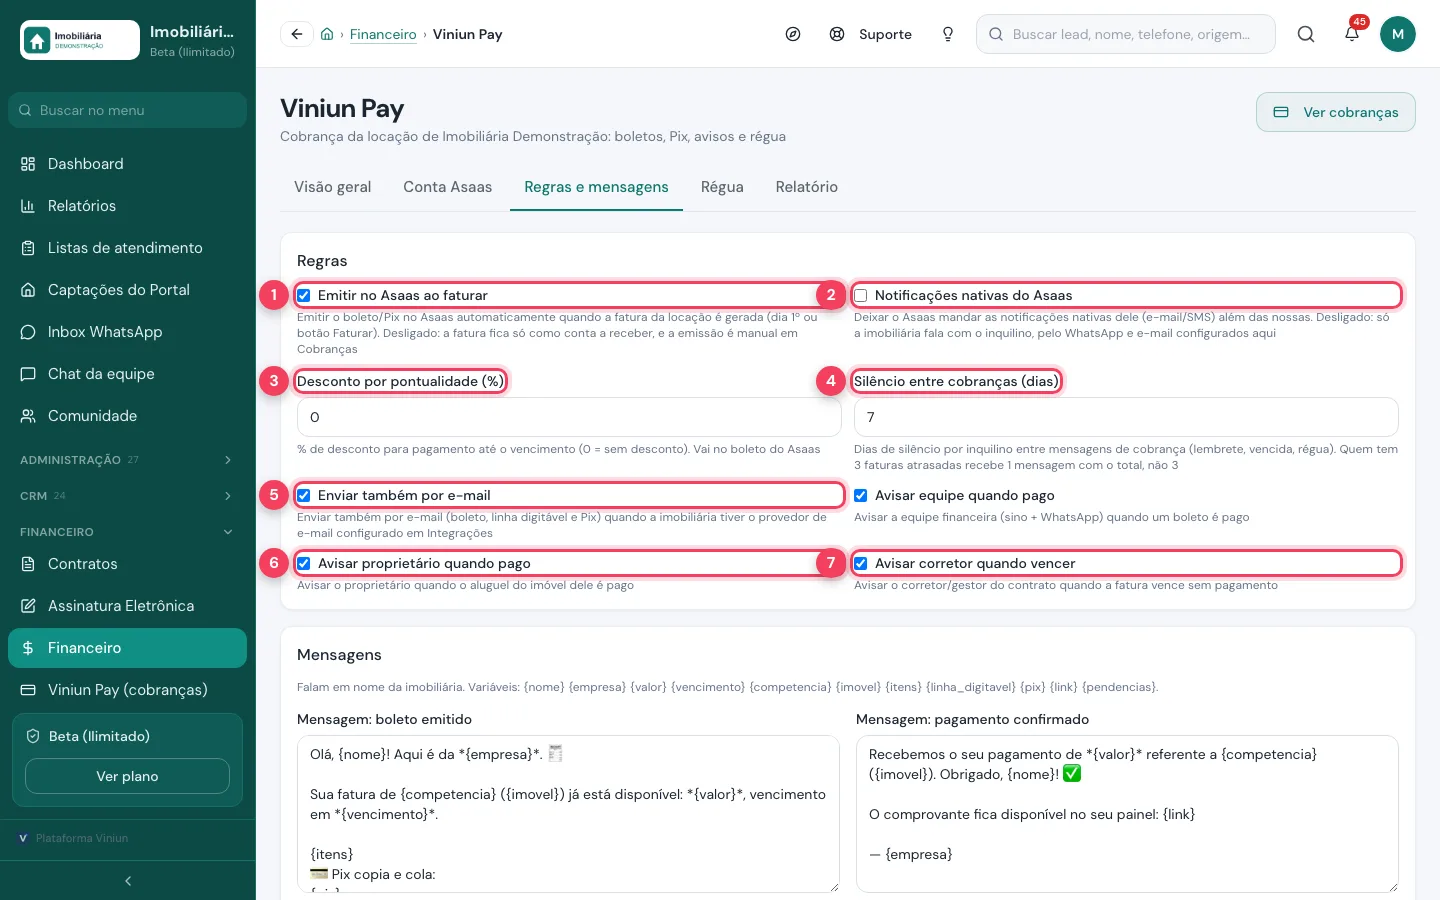Open Listas de atendimento
This screenshot has width=1440, height=900.
click(x=127, y=248)
